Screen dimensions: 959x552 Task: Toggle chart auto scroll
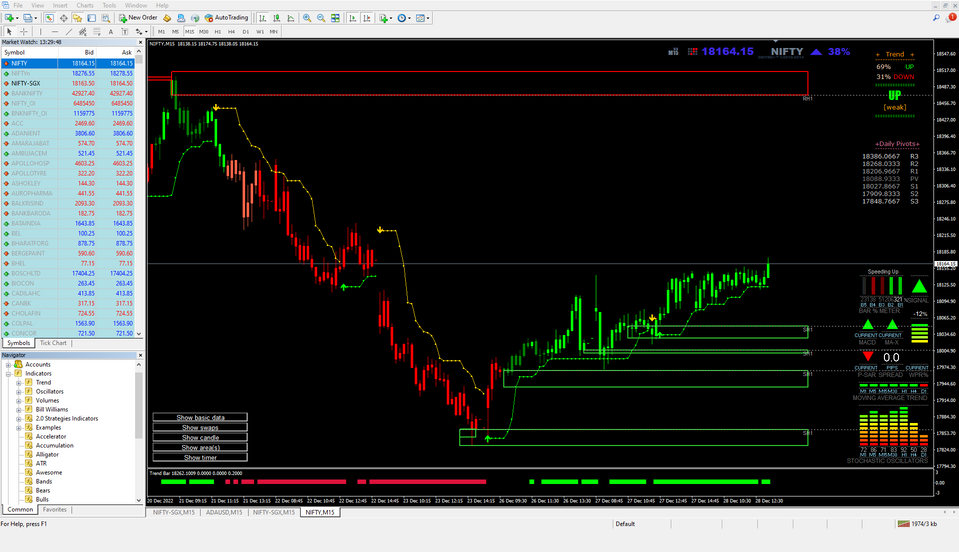click(353, 18)
